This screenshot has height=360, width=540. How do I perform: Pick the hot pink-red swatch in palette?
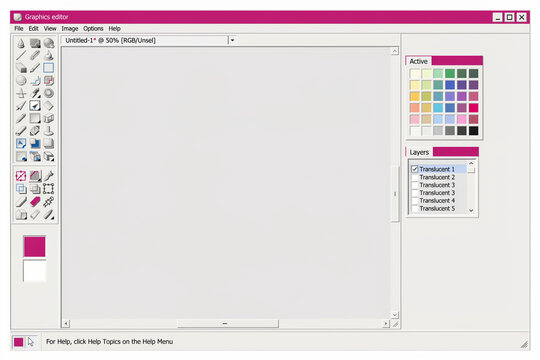(x=474, y=108)
